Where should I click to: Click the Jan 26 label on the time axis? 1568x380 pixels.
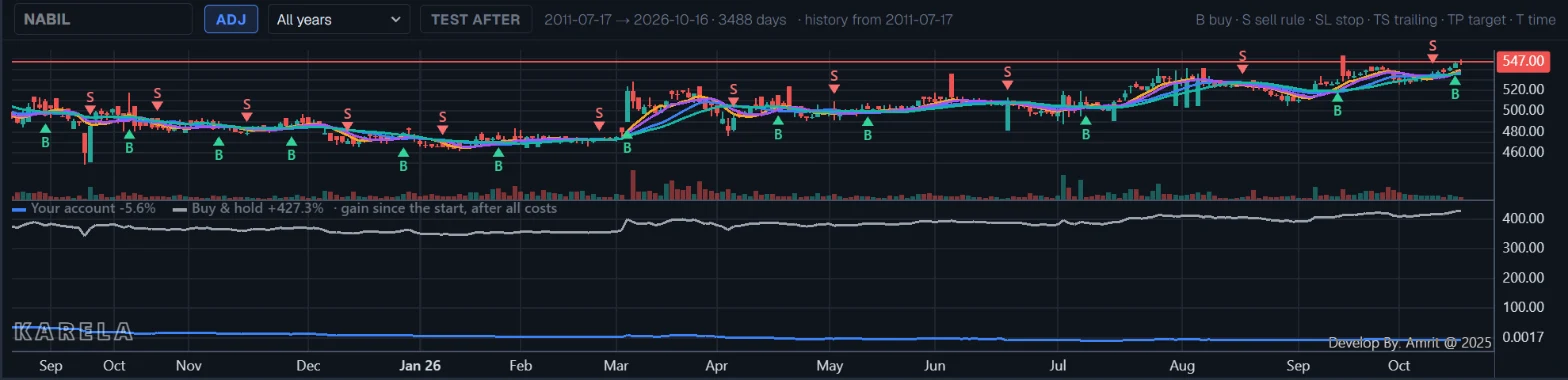click(419, 366)
